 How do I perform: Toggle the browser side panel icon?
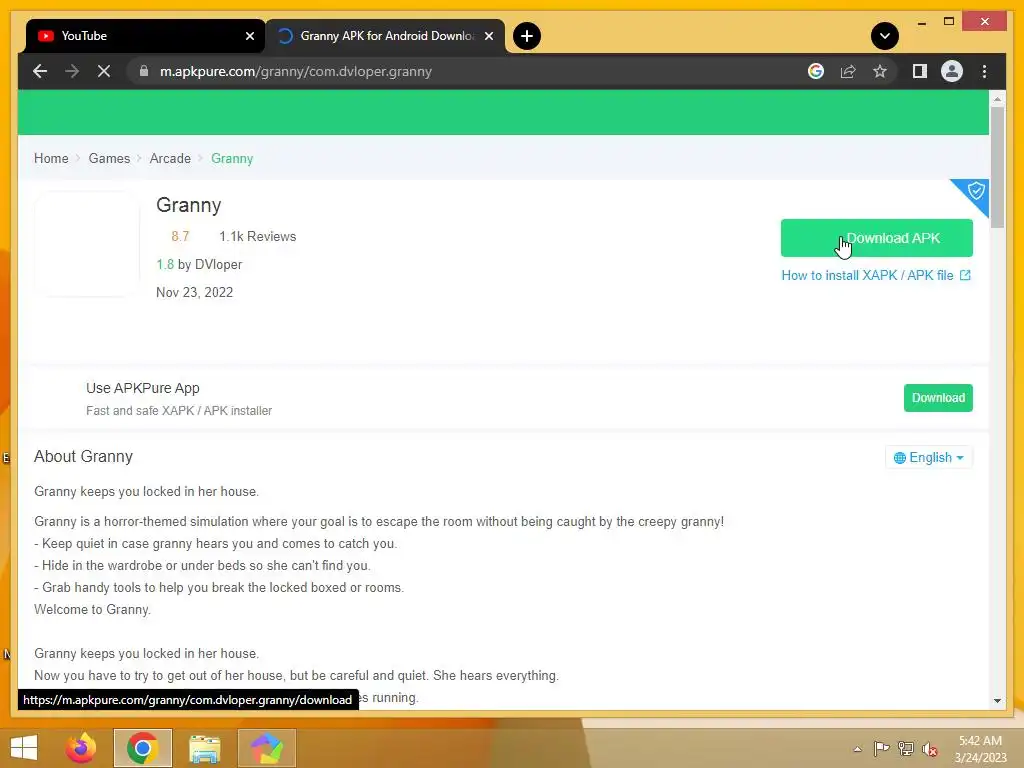click(x=920, y=71)
